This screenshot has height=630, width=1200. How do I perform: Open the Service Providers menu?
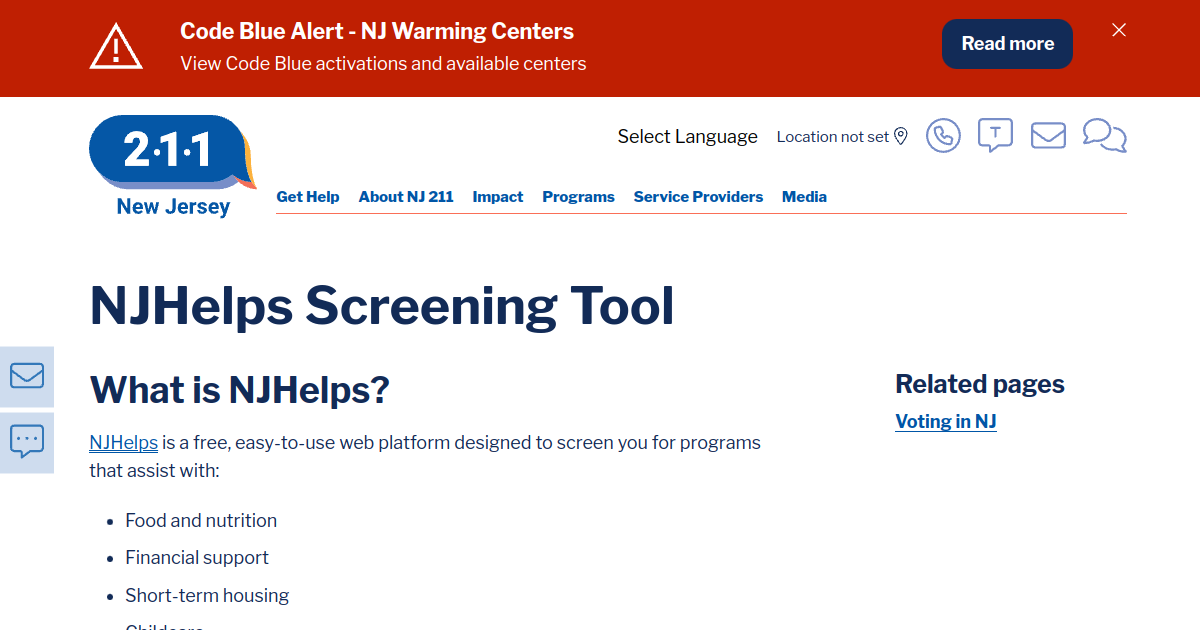click(x=698, y=197)
